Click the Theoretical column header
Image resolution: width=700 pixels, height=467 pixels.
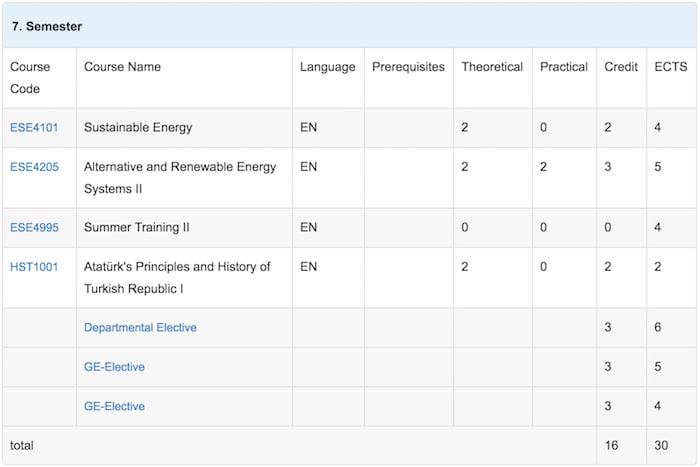[x=492, y=67]
